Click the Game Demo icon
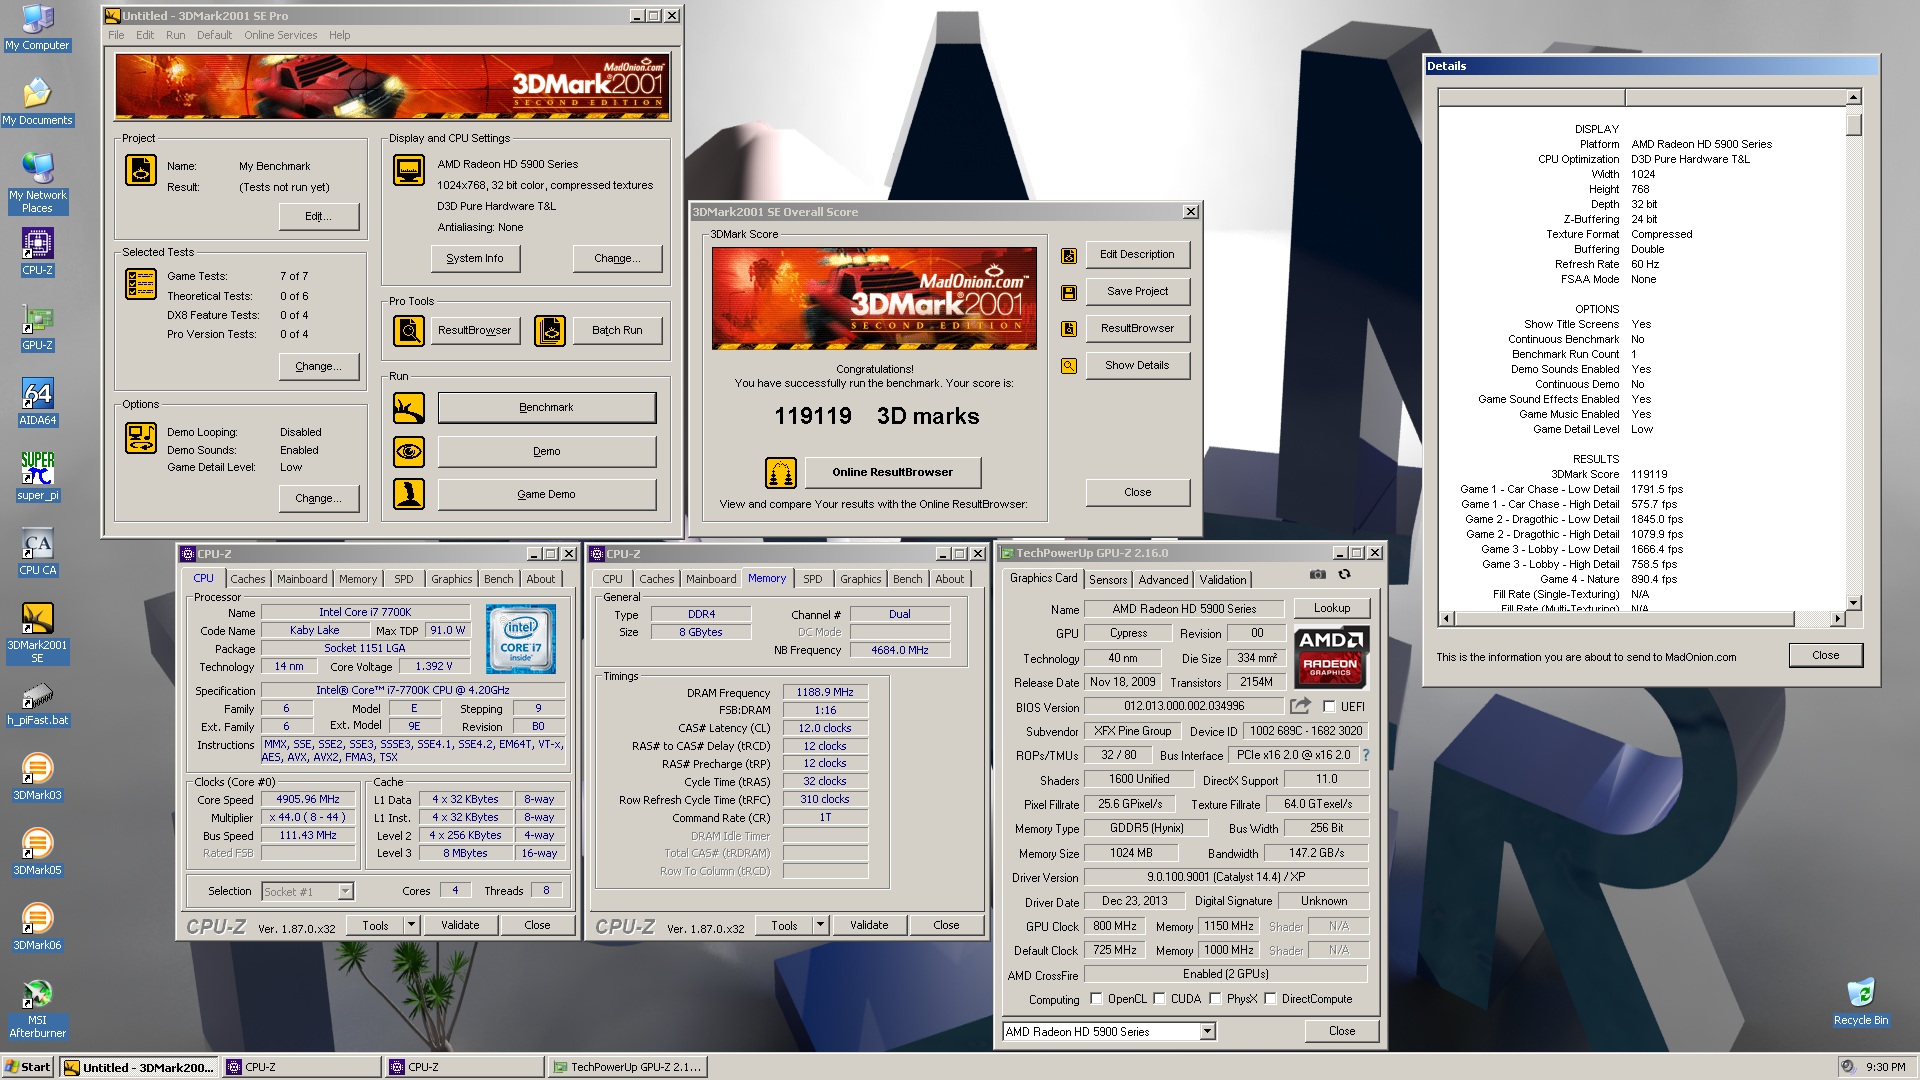 [408, 494]
